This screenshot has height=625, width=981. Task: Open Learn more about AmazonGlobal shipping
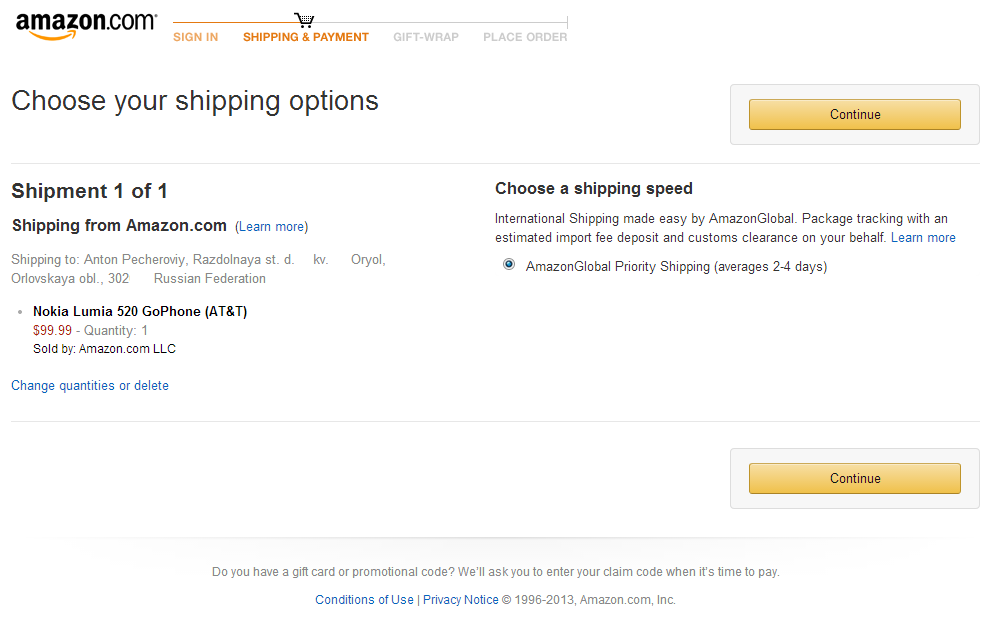pos(923,238)
